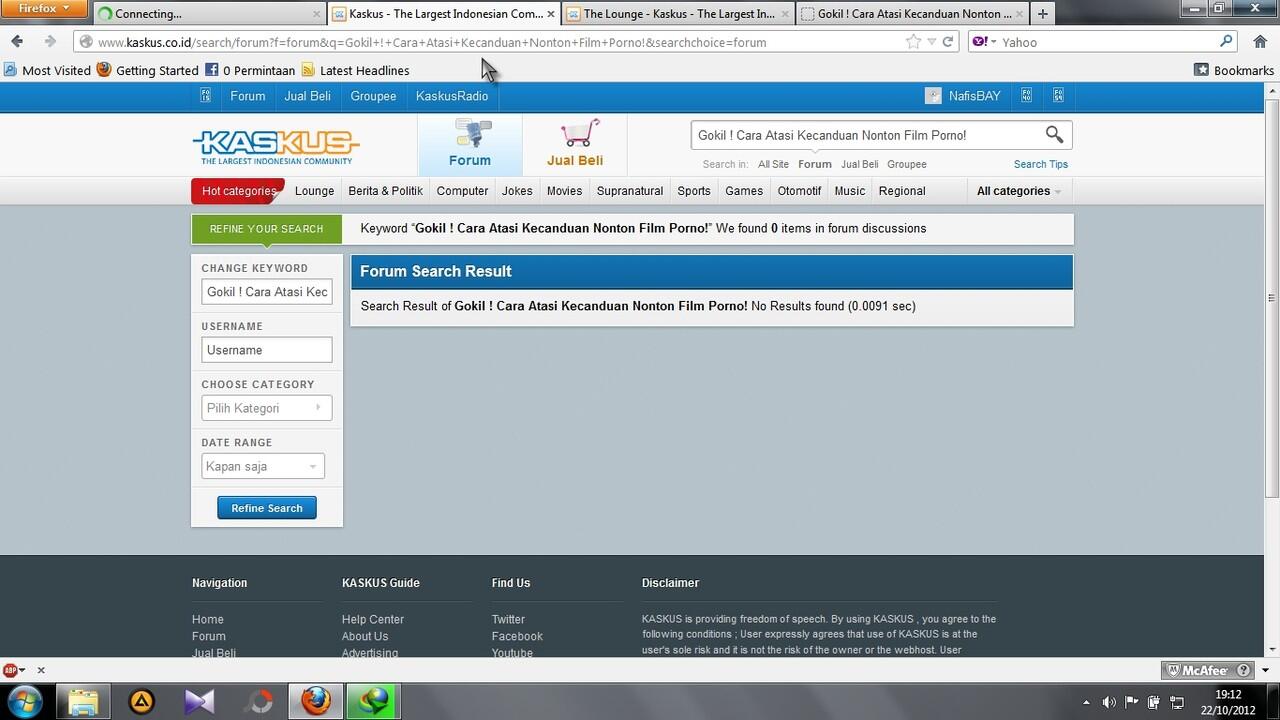
Task: Click the NafisBAY user avatar
Action: [933, 96]
